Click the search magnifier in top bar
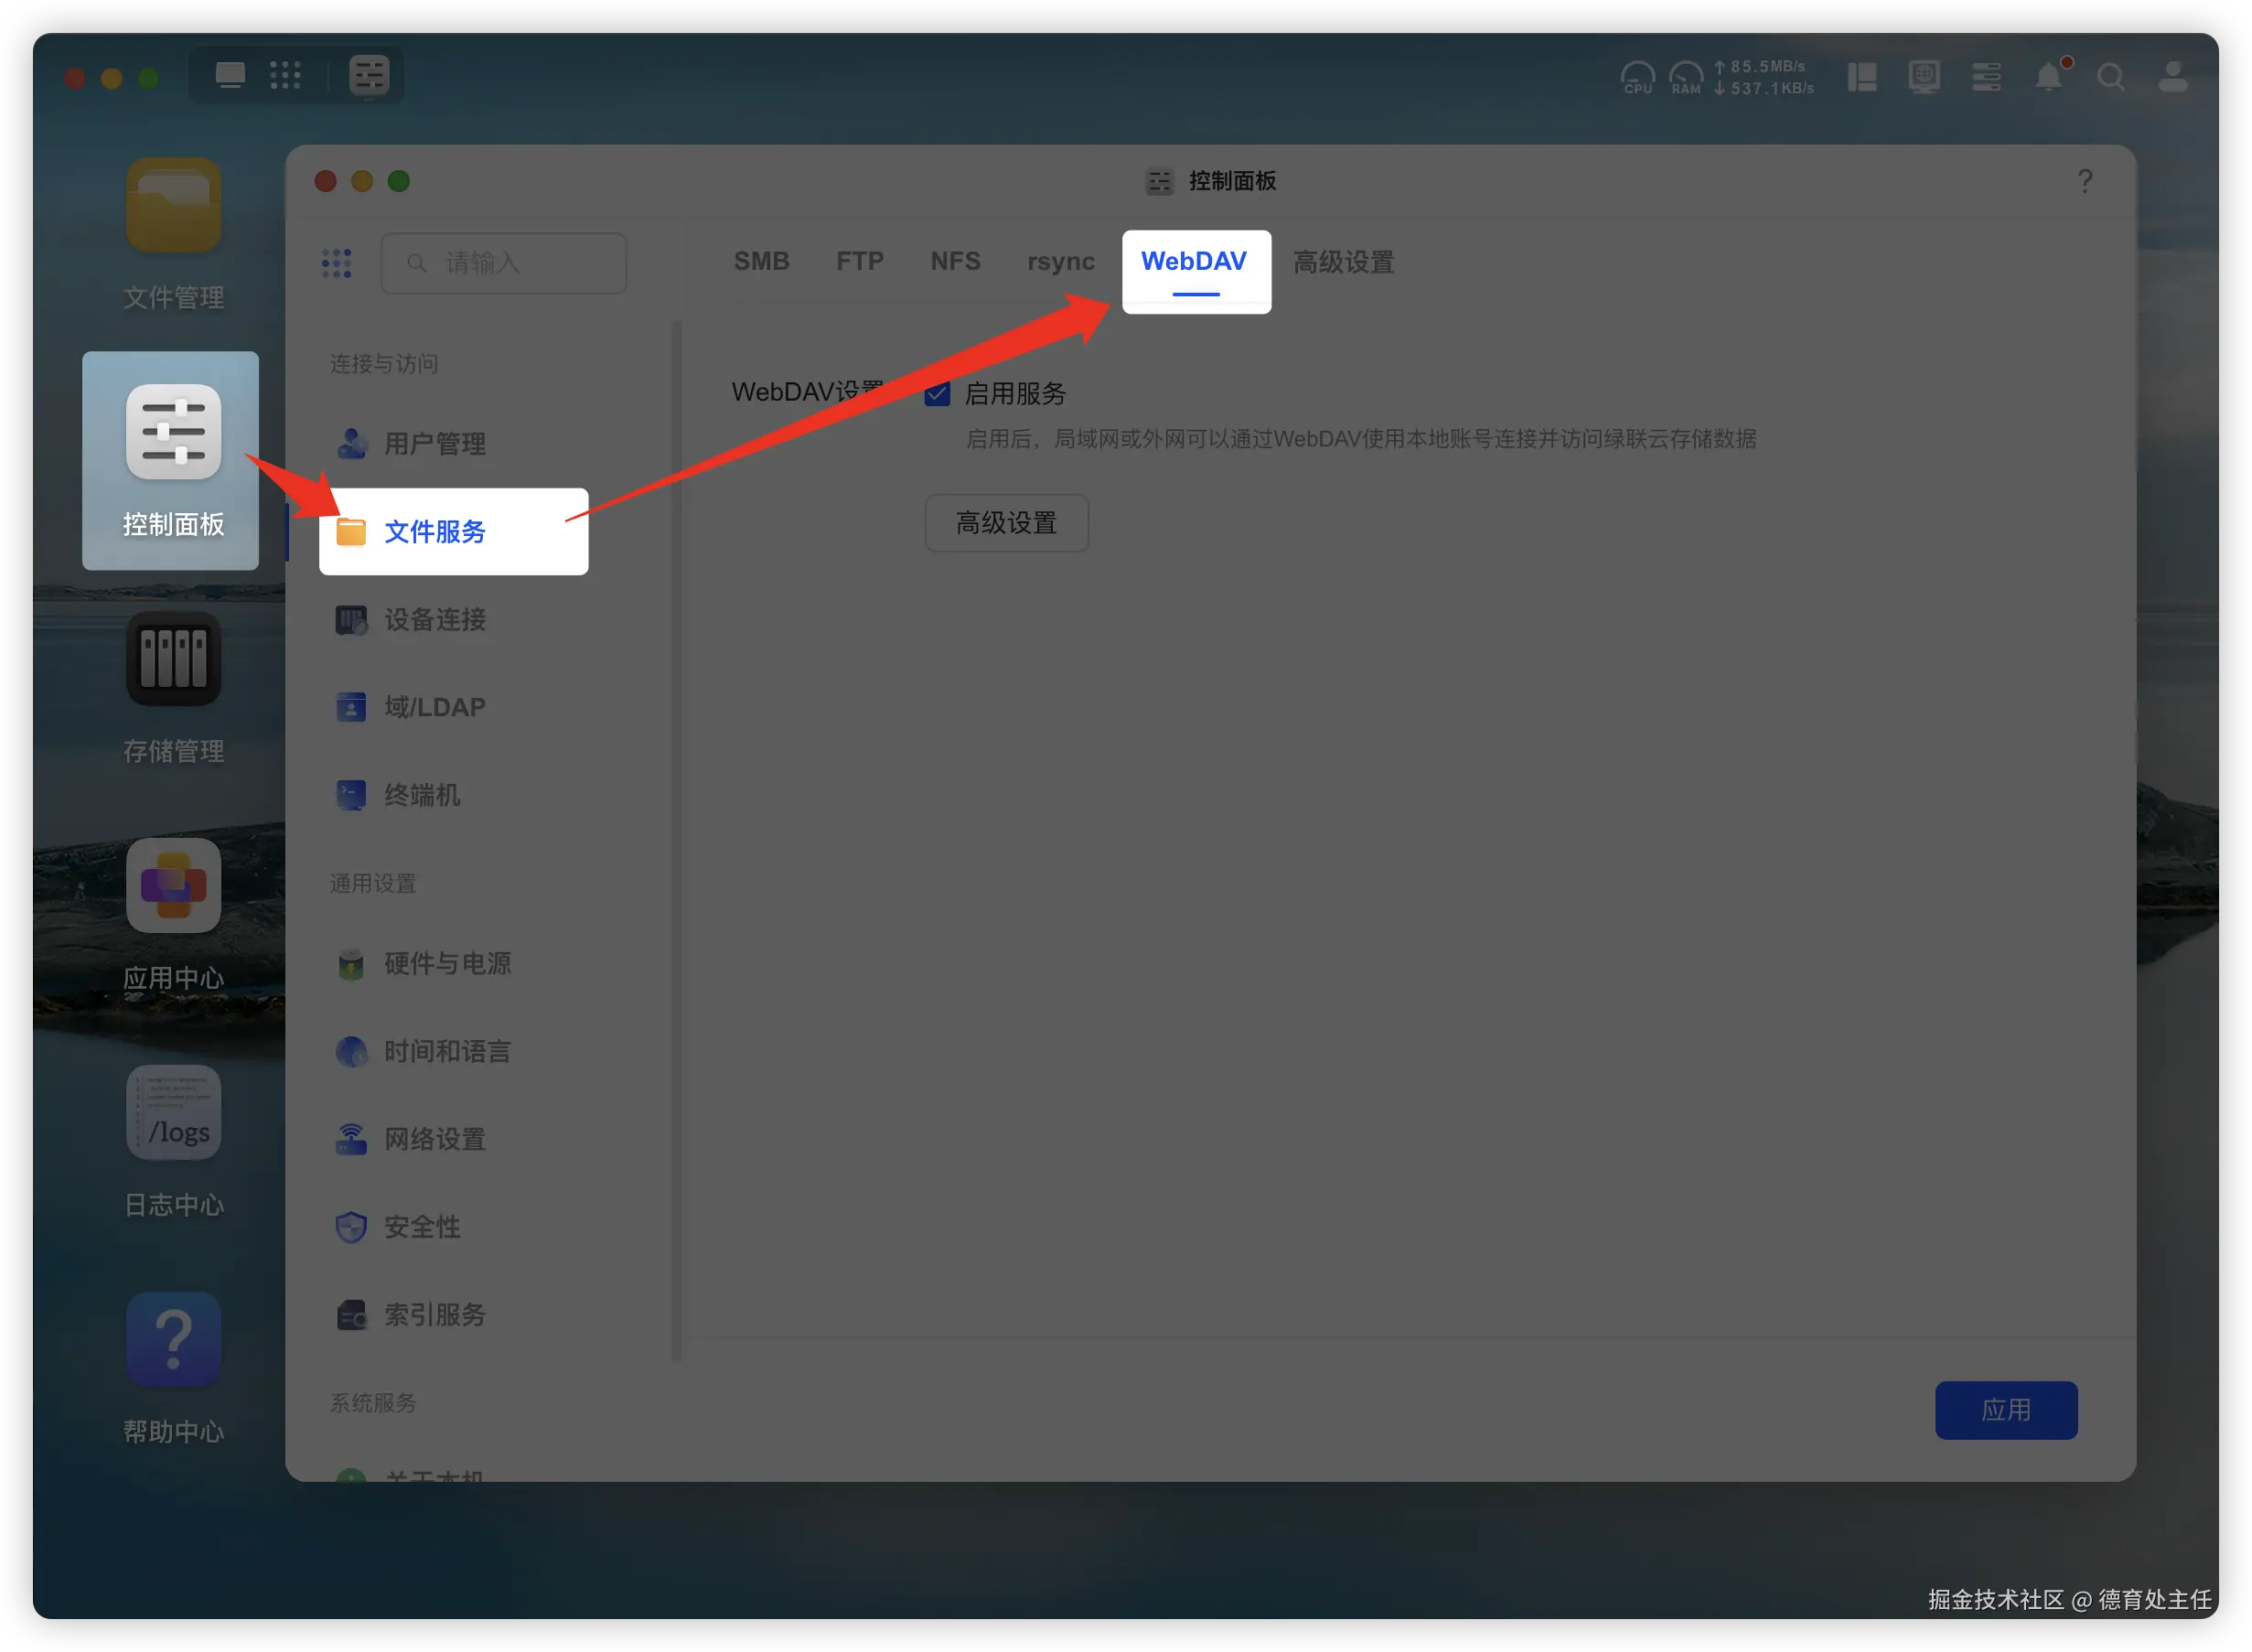The image size is (2252, 1652). 2111,77
